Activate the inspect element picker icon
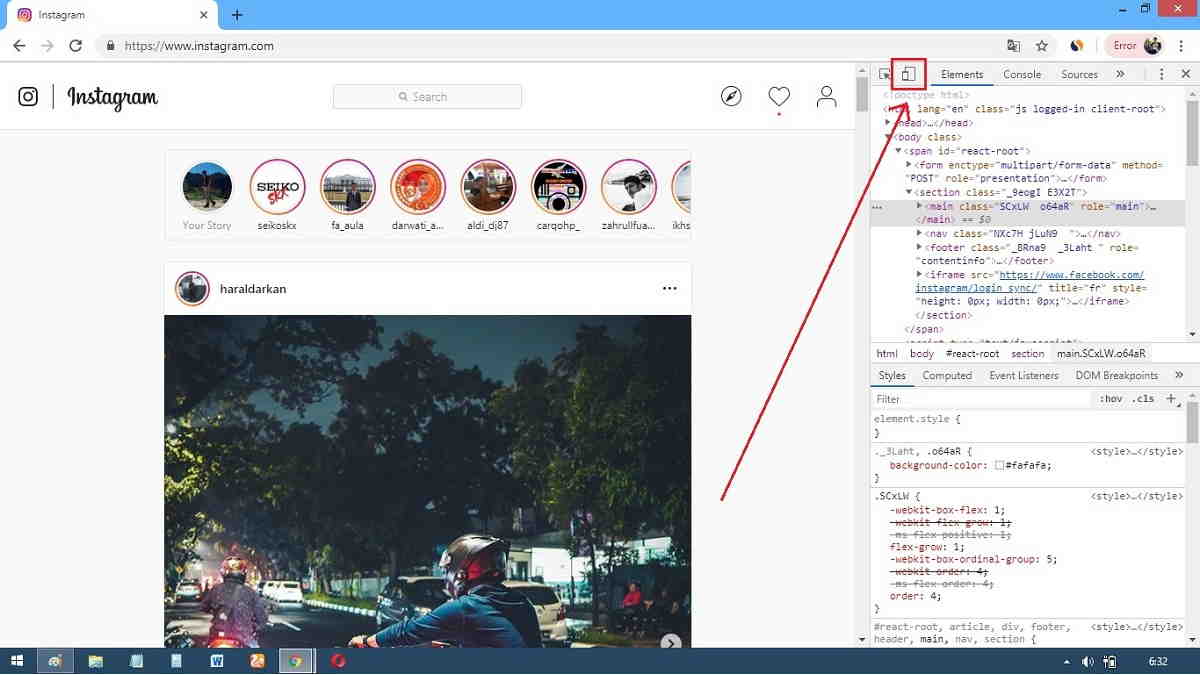This screenshot has width=1200, height=675. (885, 74)
